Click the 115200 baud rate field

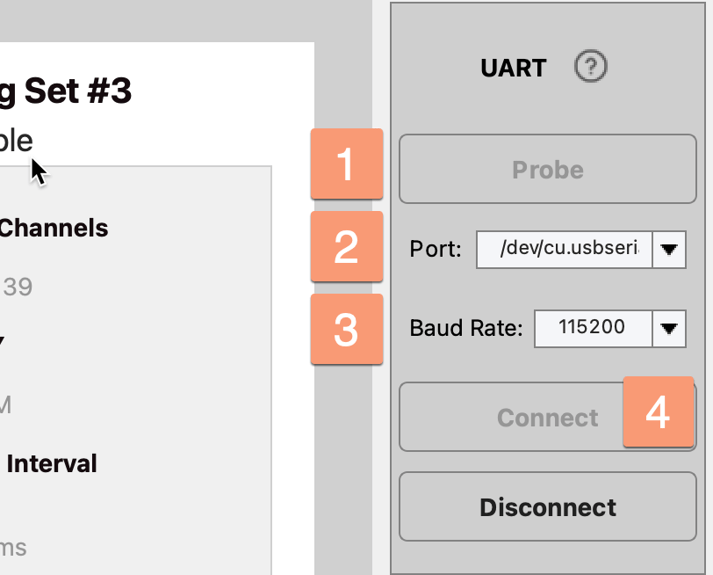point(592,327)
